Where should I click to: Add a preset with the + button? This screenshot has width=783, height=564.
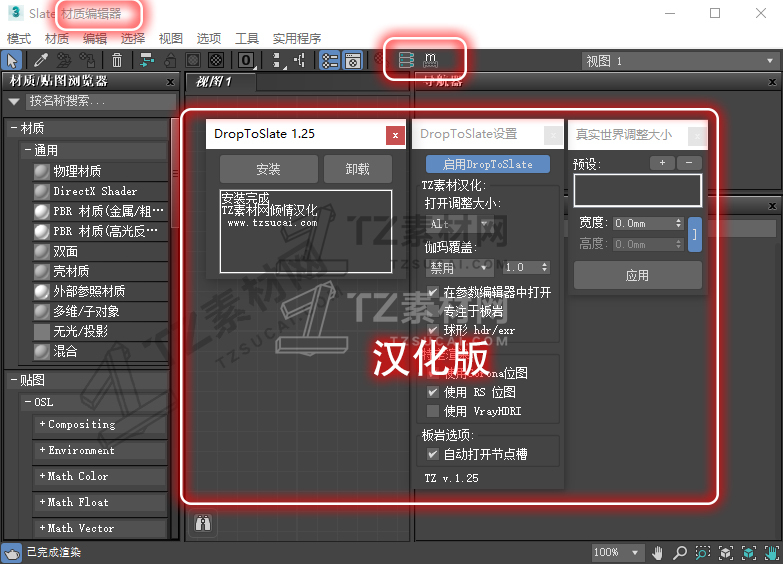[x=662, y=163]
